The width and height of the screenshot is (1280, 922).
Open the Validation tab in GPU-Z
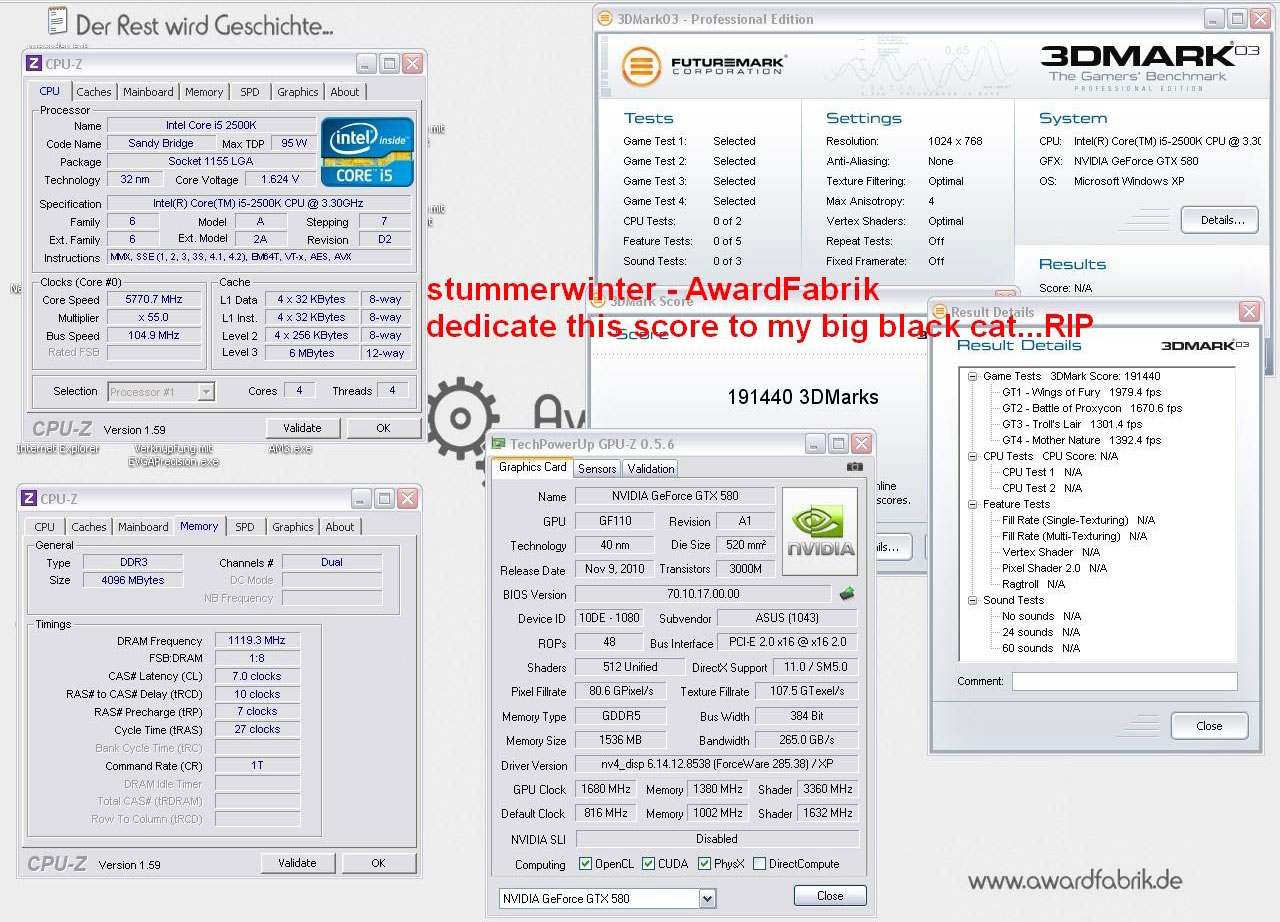651,469
